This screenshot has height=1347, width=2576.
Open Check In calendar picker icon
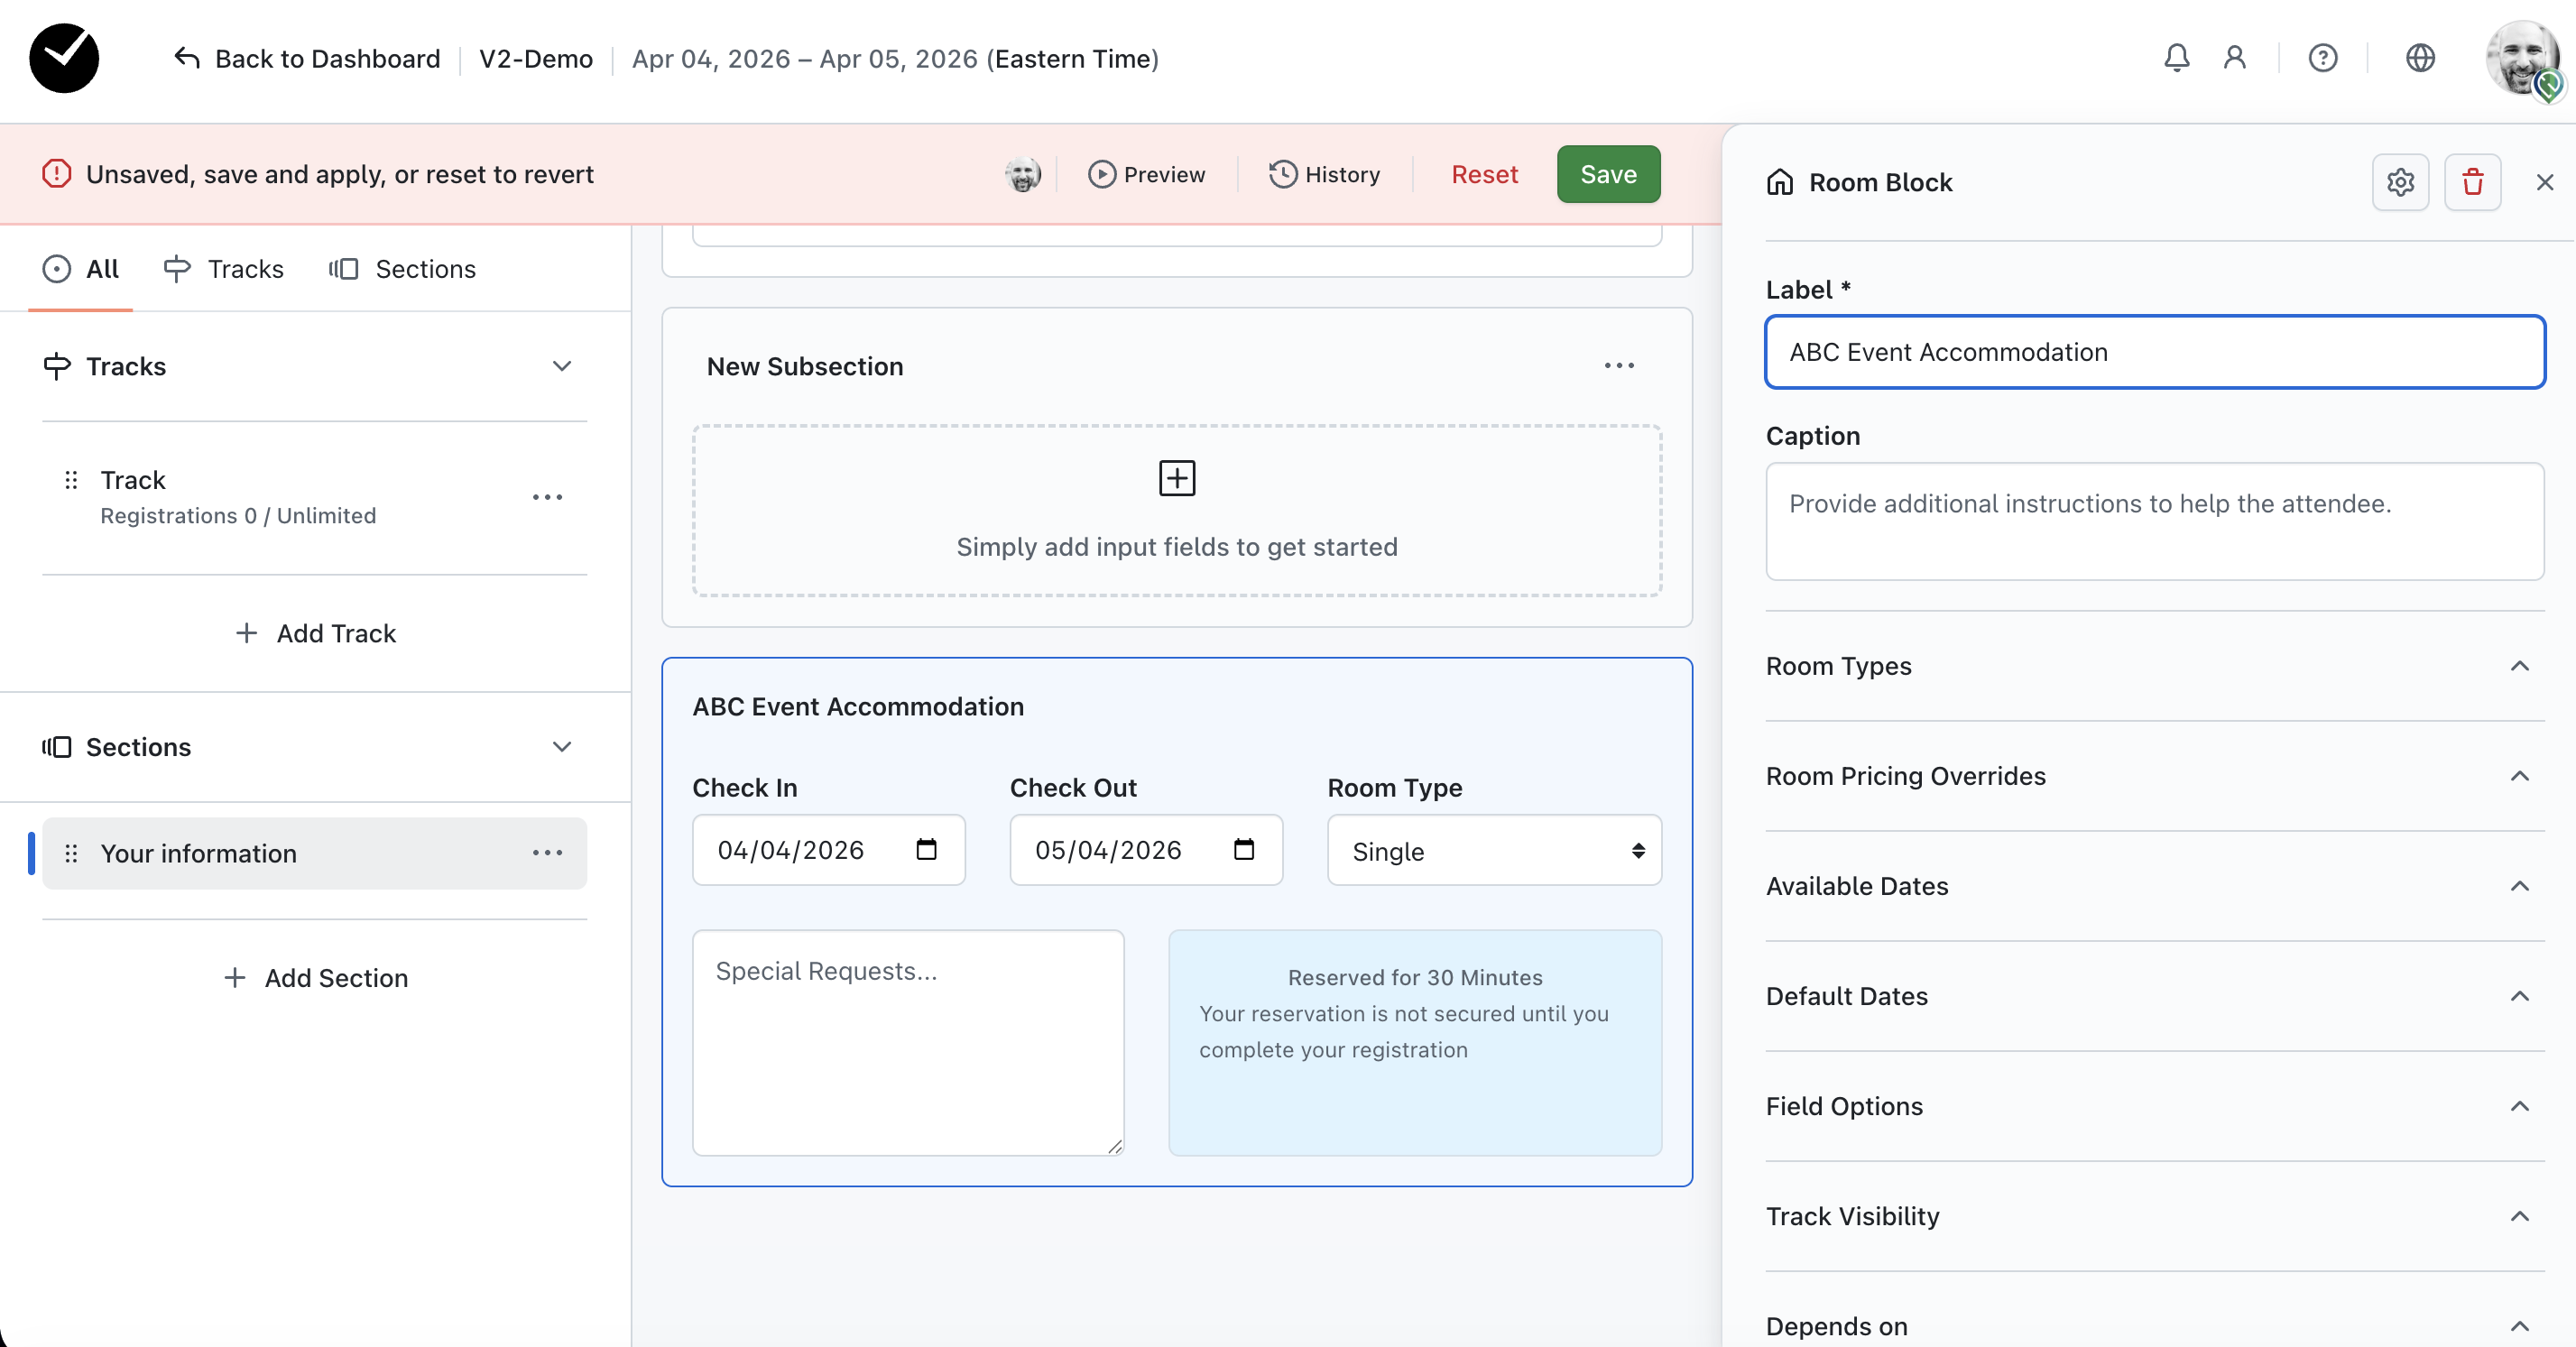tap(926, 849)
